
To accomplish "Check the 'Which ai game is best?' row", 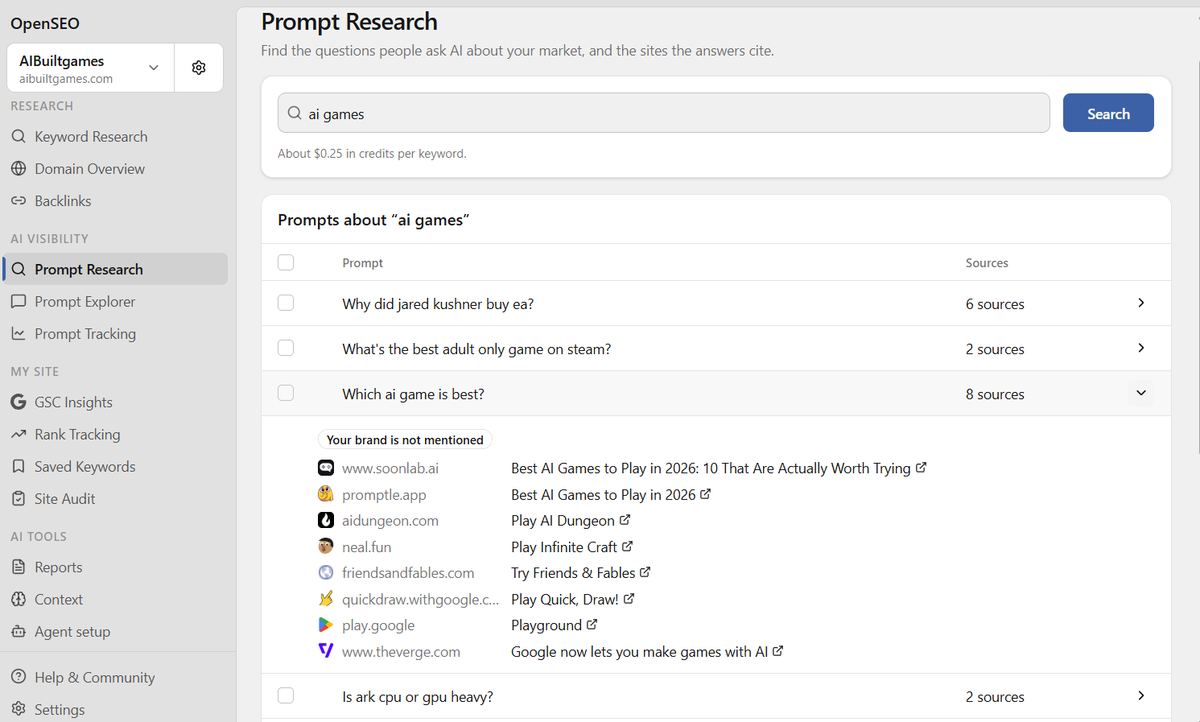I will coord(286,393).
